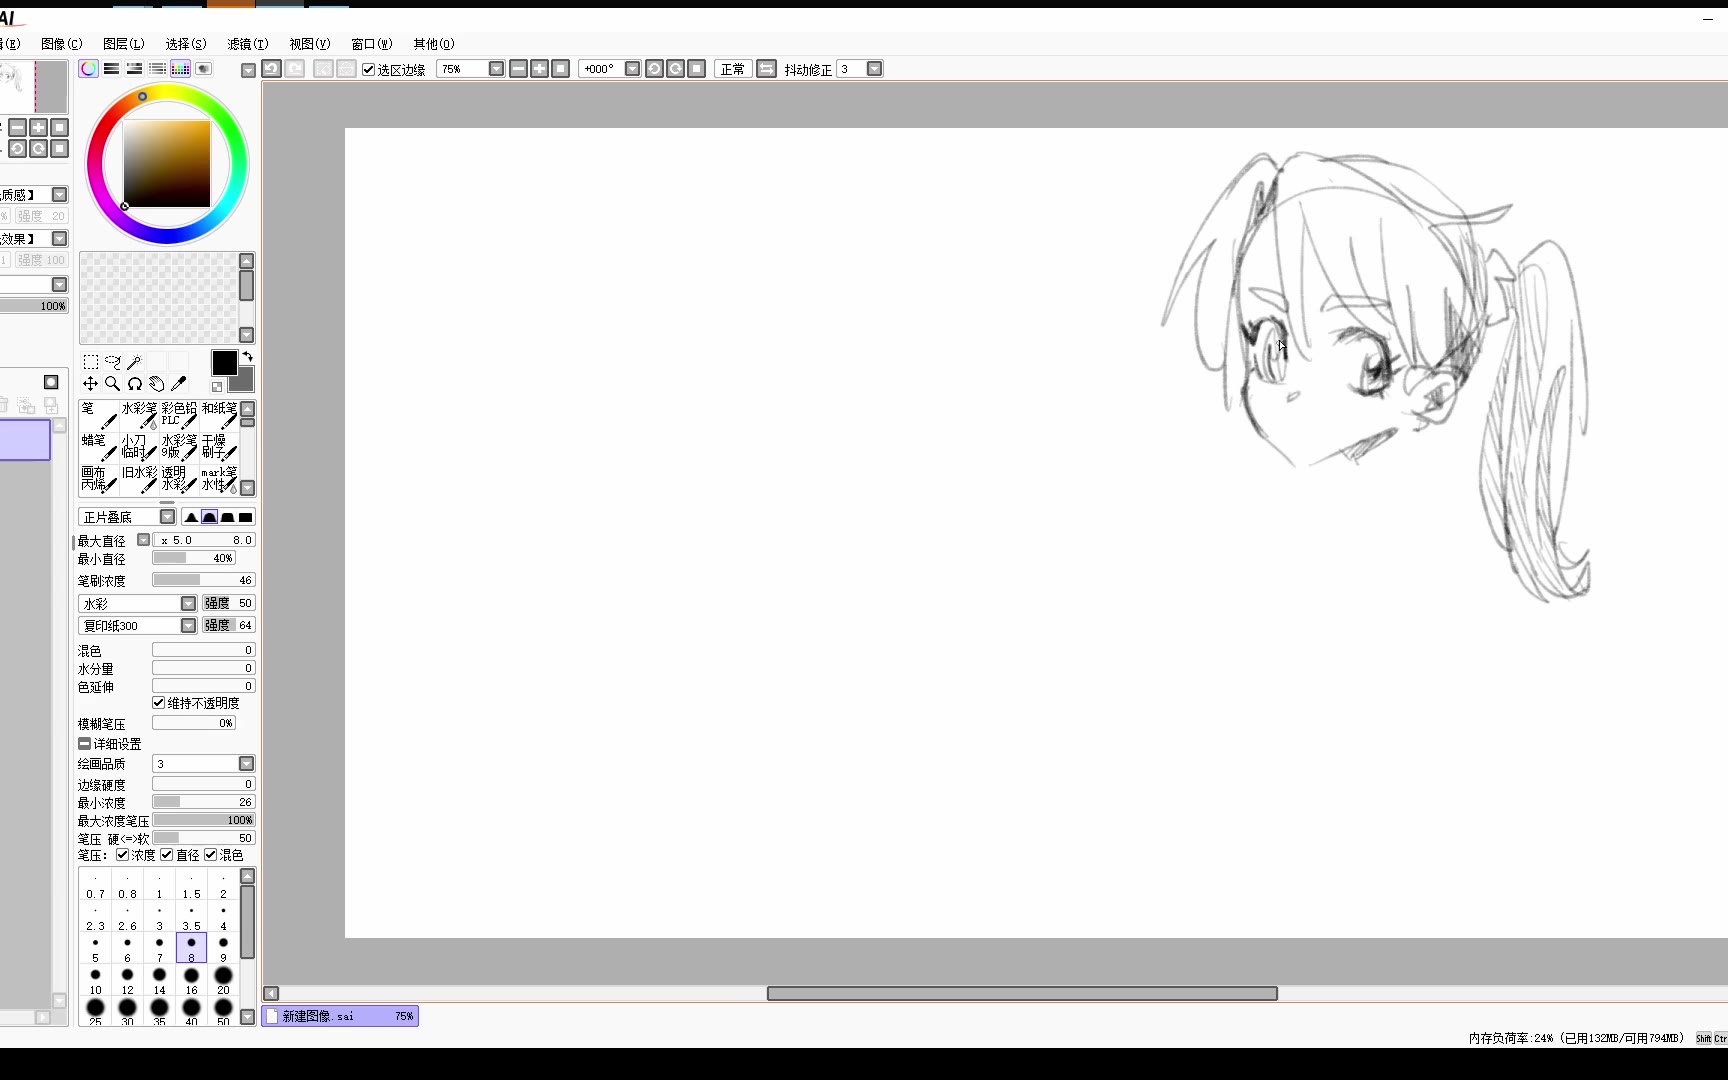This screenshot has width=1728, height=1080.
Task: Open the 正片叠底 blend mode dropdown
Action: point(167,517)
